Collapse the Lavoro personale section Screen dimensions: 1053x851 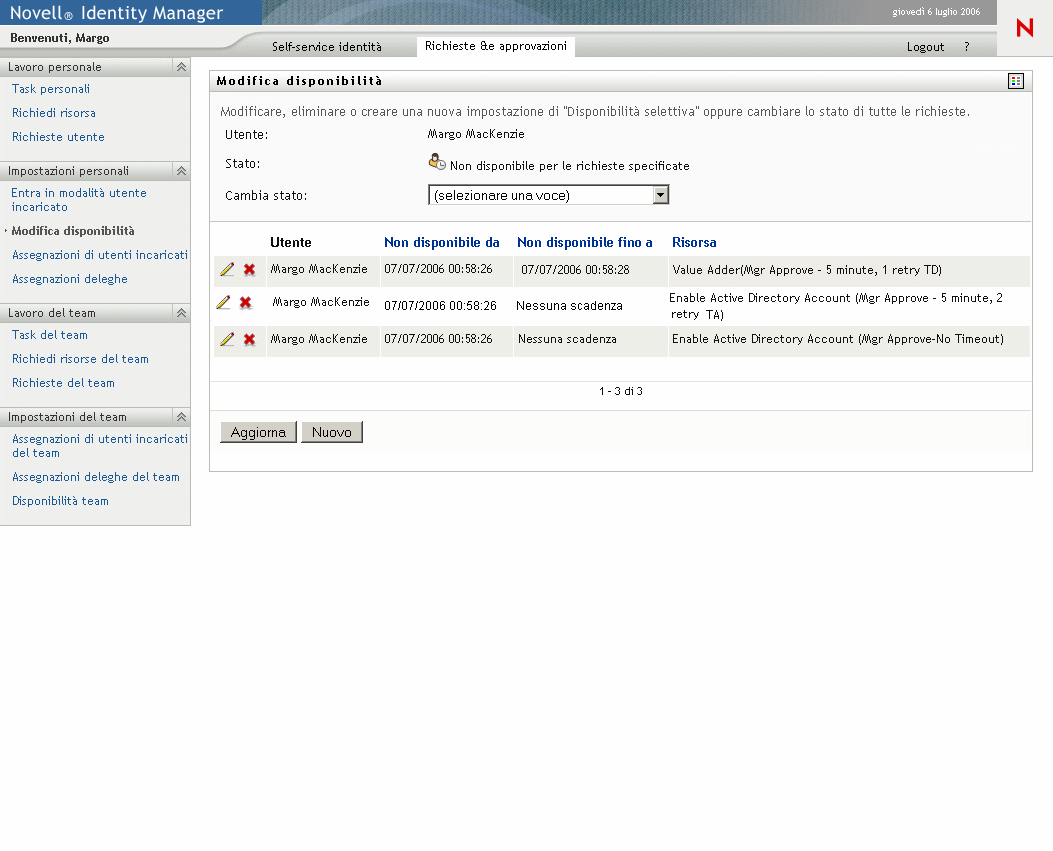(x=181, y=66)
